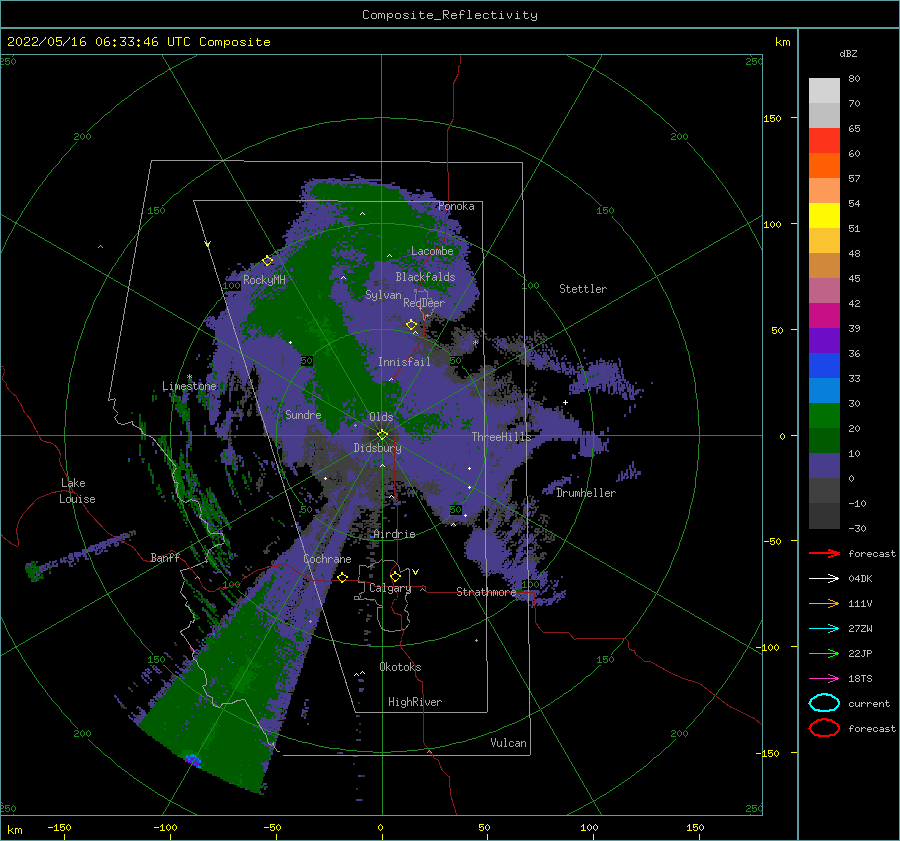The width and height of the screenshot is (900, 841).
Task: Click the Limestone label
Action: 189,386
